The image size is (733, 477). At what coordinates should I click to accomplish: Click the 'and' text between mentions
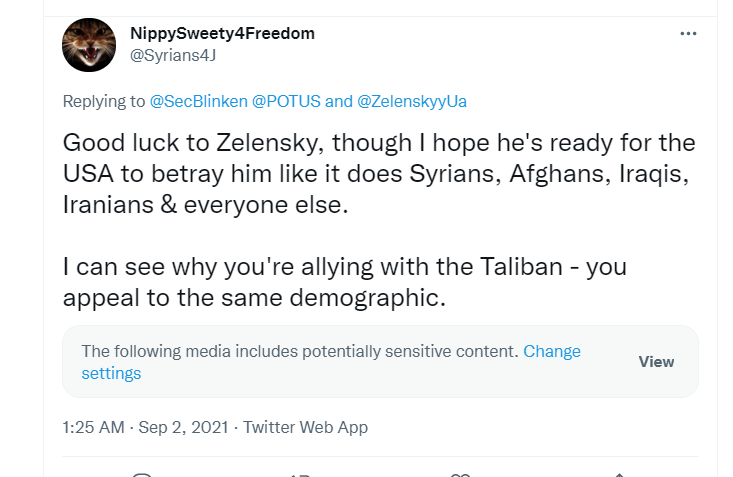[x=339, y=101]
